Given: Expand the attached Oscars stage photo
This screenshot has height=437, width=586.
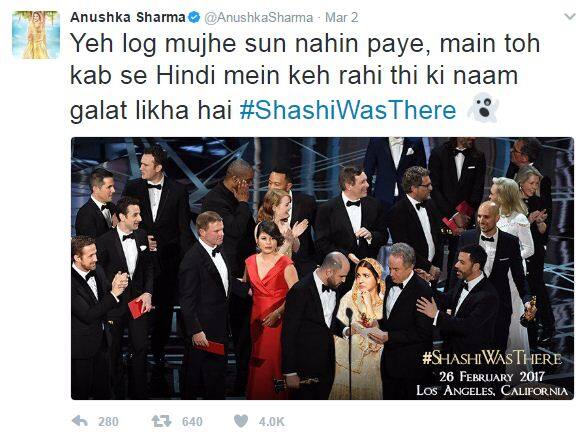Looking at the screenshot, I should point(322,268).
